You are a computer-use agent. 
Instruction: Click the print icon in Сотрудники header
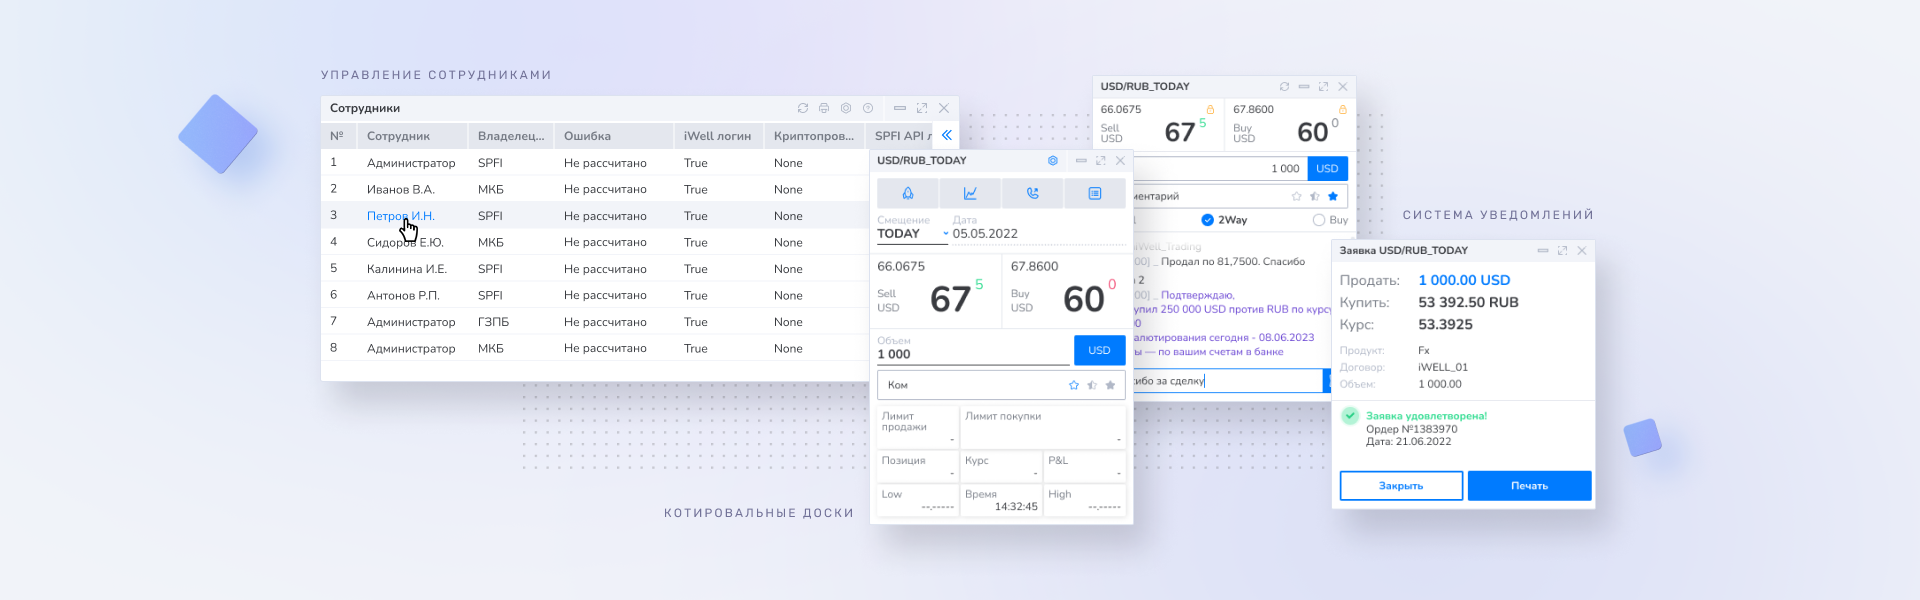pyautogui.click(x=824, y=108)
